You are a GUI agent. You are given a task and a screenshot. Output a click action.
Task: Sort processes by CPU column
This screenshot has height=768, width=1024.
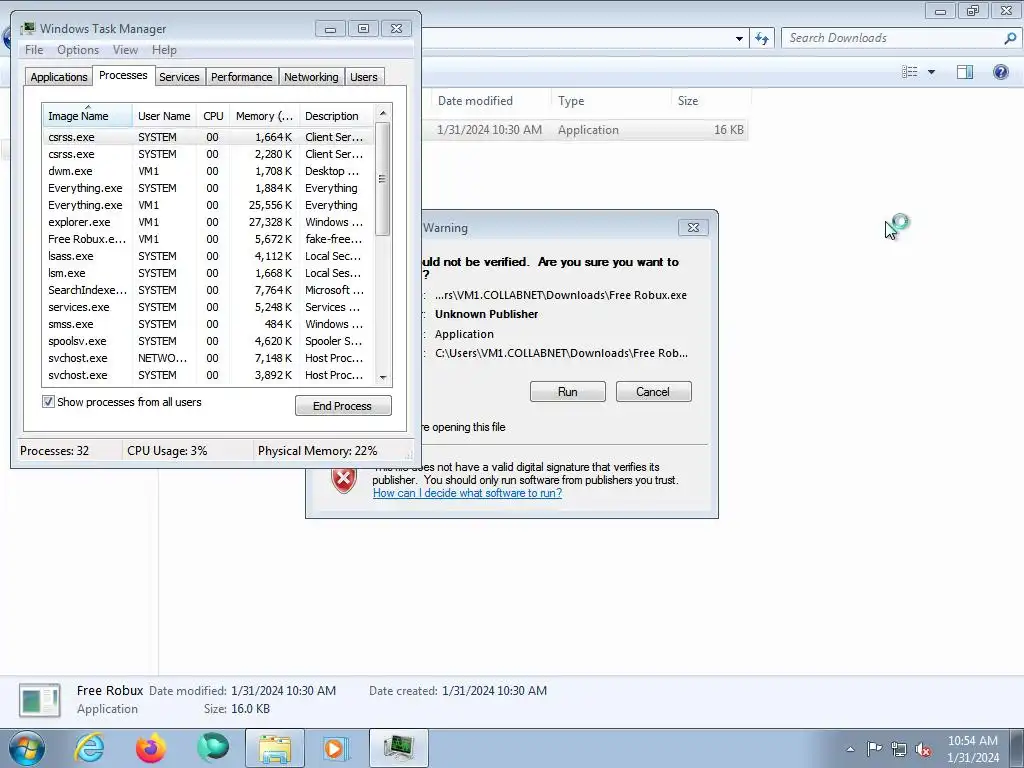[x=213, y=116]
